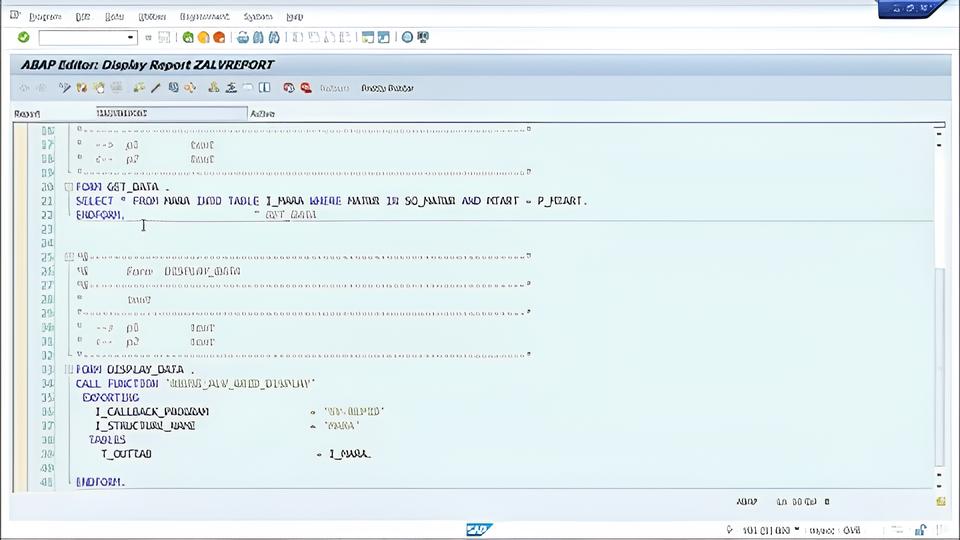
Task: Click the Other Object icon
Action: (99, 88)
